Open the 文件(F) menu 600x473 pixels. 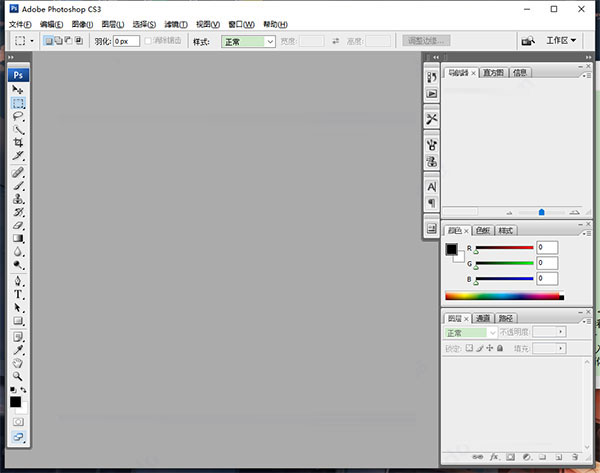20,24
